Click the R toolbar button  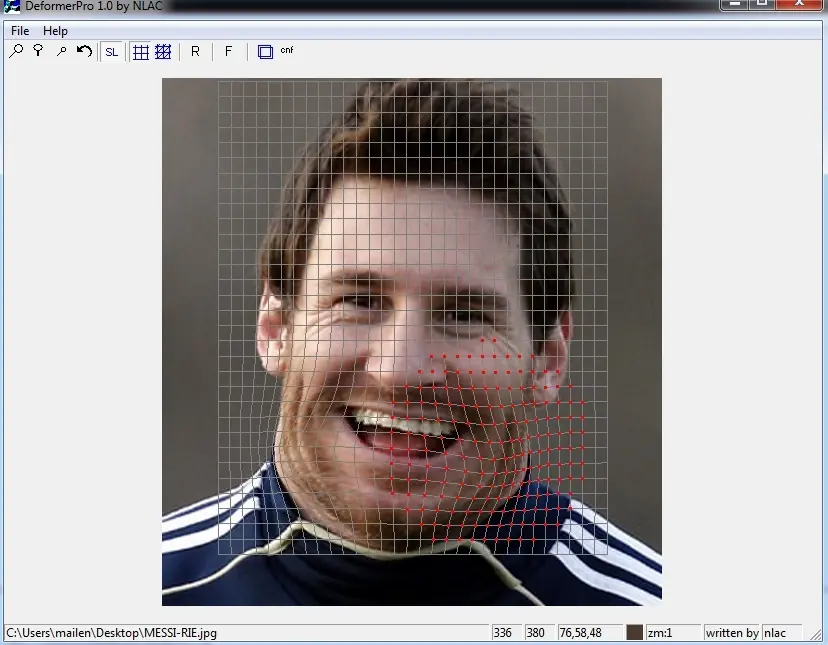tap(195, 51)
